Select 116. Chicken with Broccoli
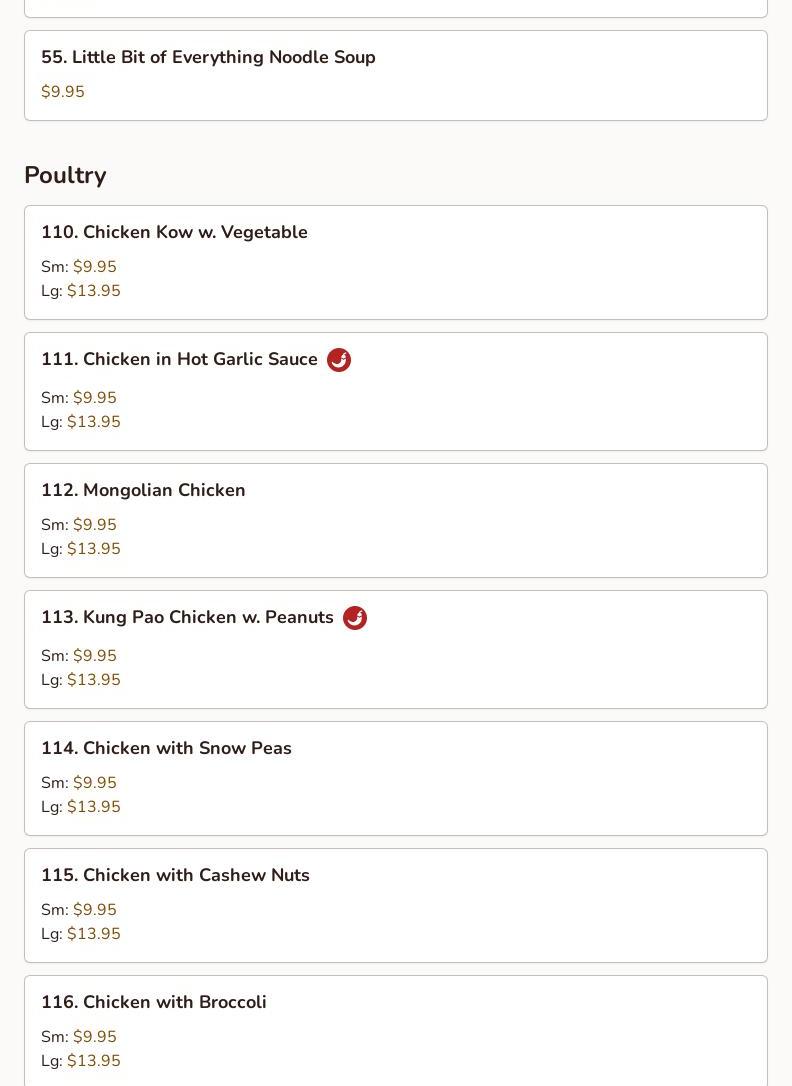792x1086 pixels. point(154,1002)
